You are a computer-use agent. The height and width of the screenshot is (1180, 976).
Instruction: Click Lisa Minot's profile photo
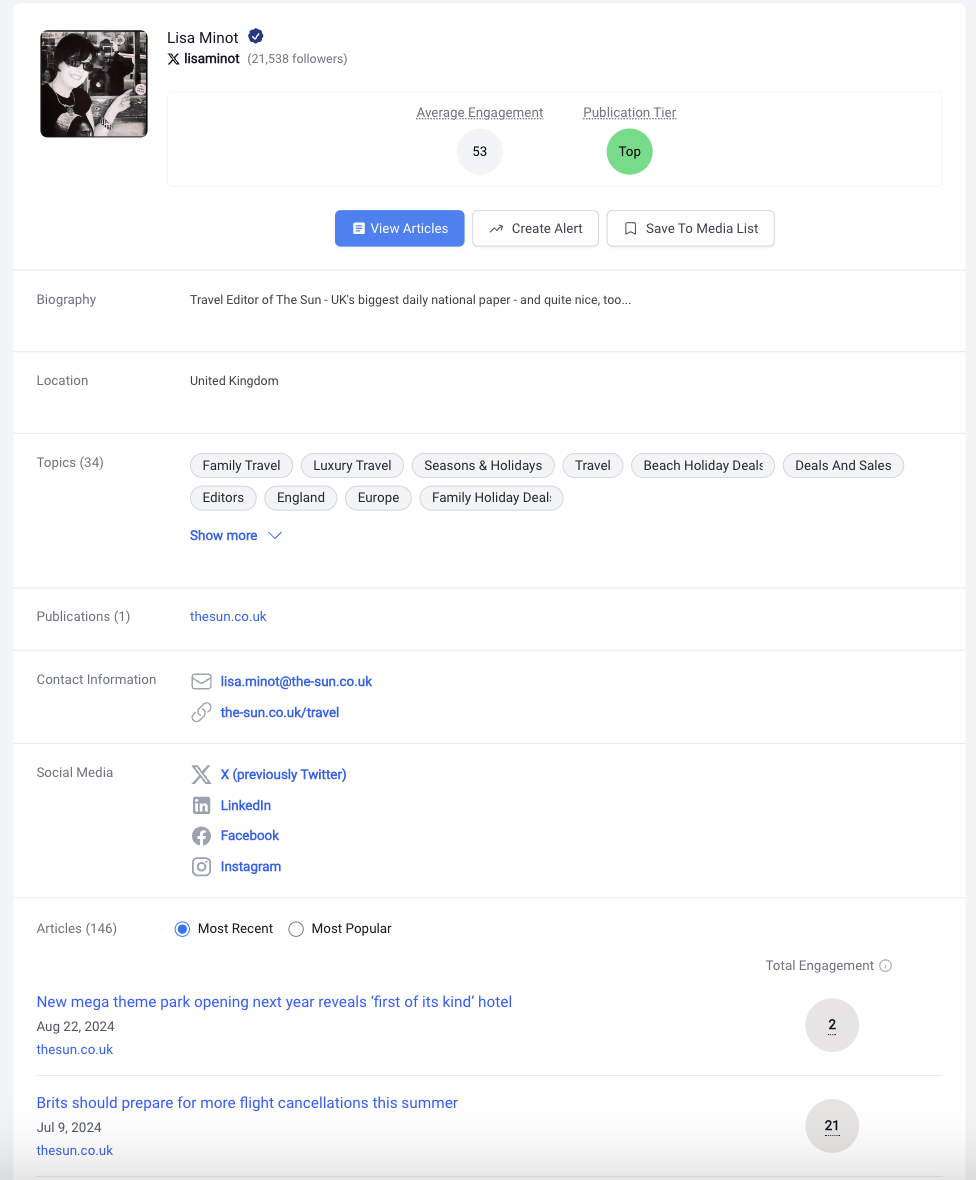click(x=94, y=83)
